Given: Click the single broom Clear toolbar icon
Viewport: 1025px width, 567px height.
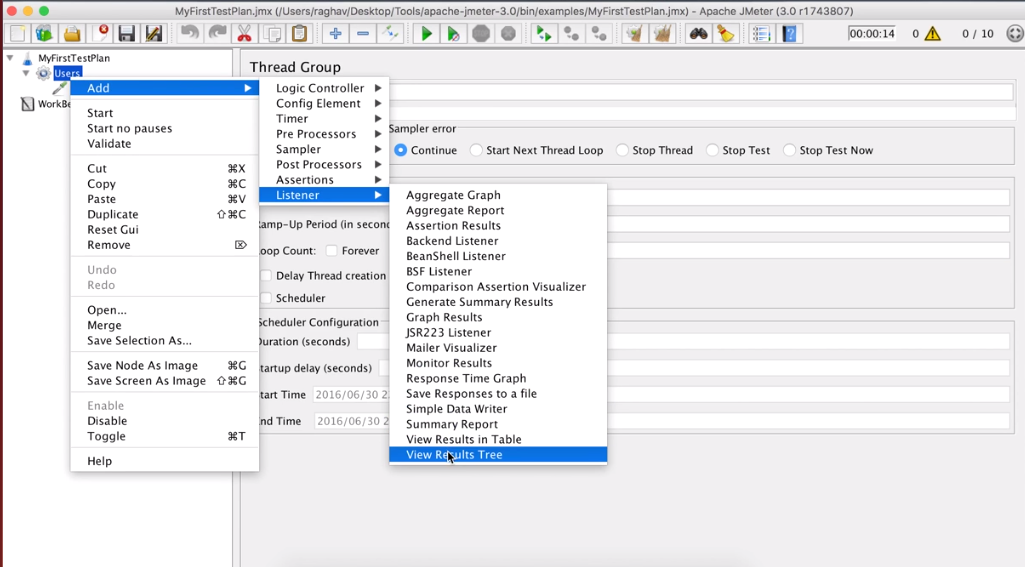Looking at the screenshot, I should (634, 33).
